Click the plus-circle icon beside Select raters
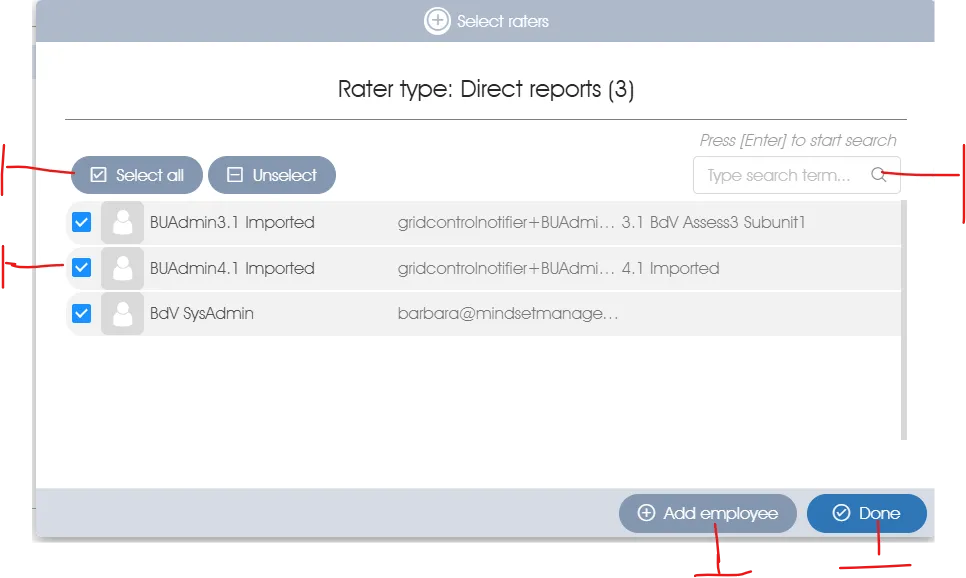Viewport: 966px width, 578px height. tap(437, 21)
